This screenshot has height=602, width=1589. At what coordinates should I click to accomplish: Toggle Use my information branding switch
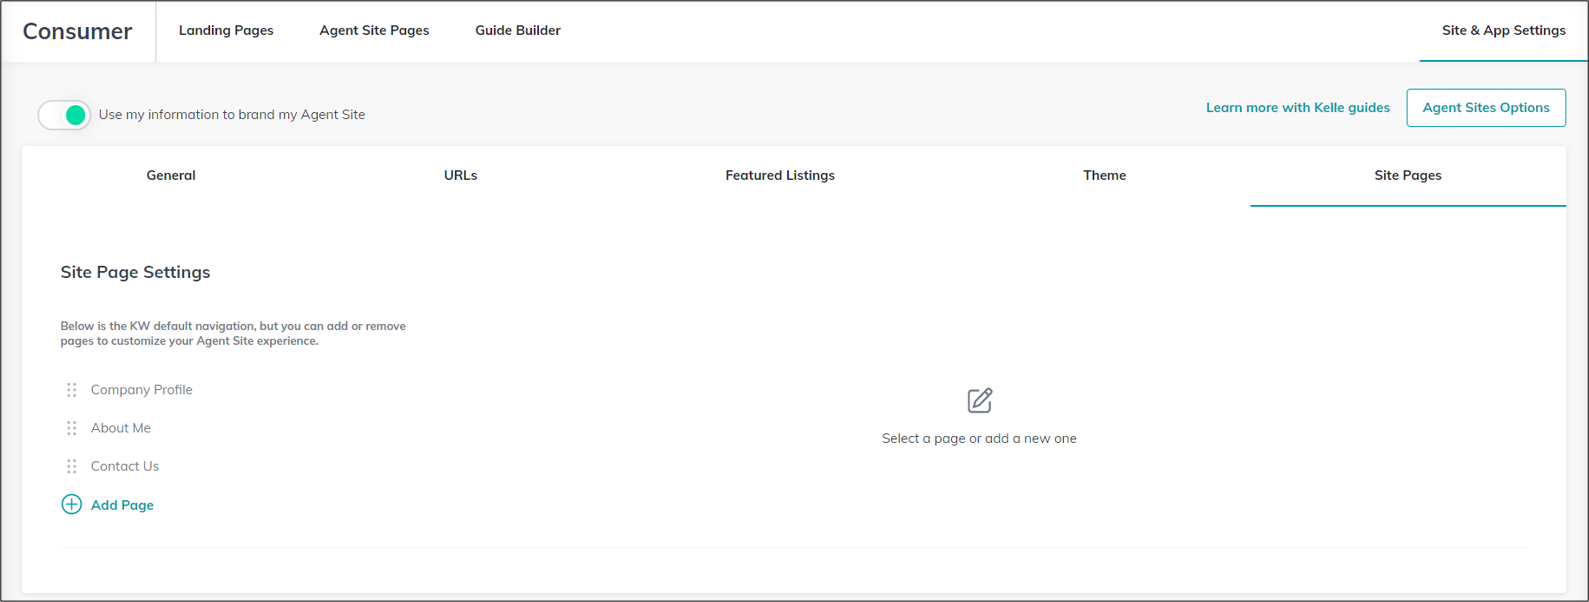coord(64,115)
